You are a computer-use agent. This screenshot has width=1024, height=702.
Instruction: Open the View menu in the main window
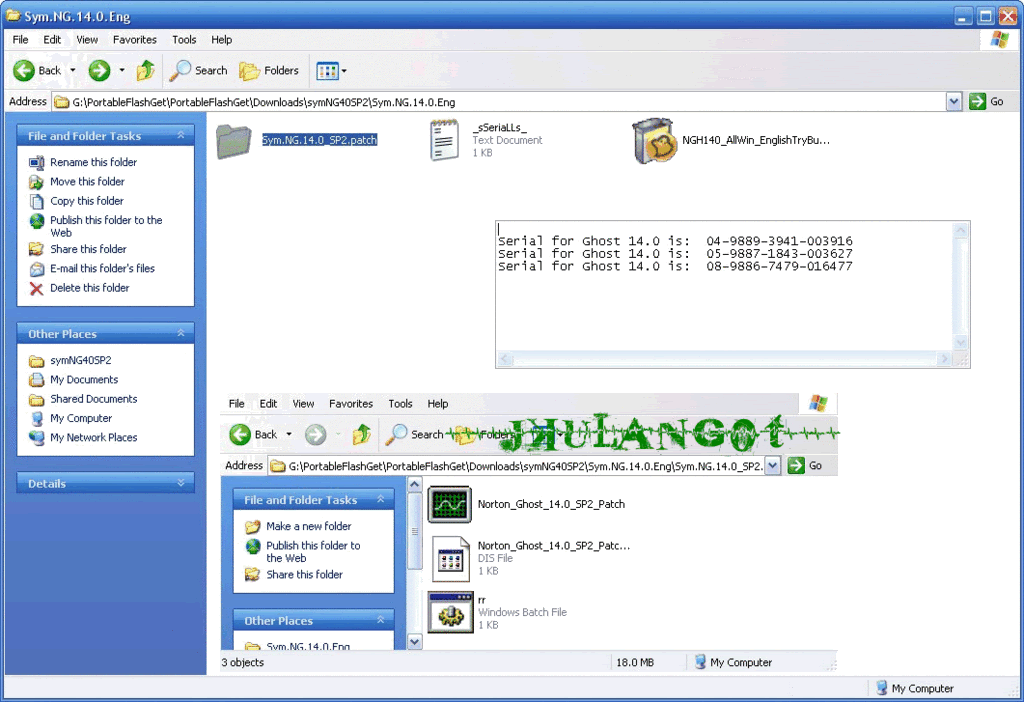(x=87, y=40)
